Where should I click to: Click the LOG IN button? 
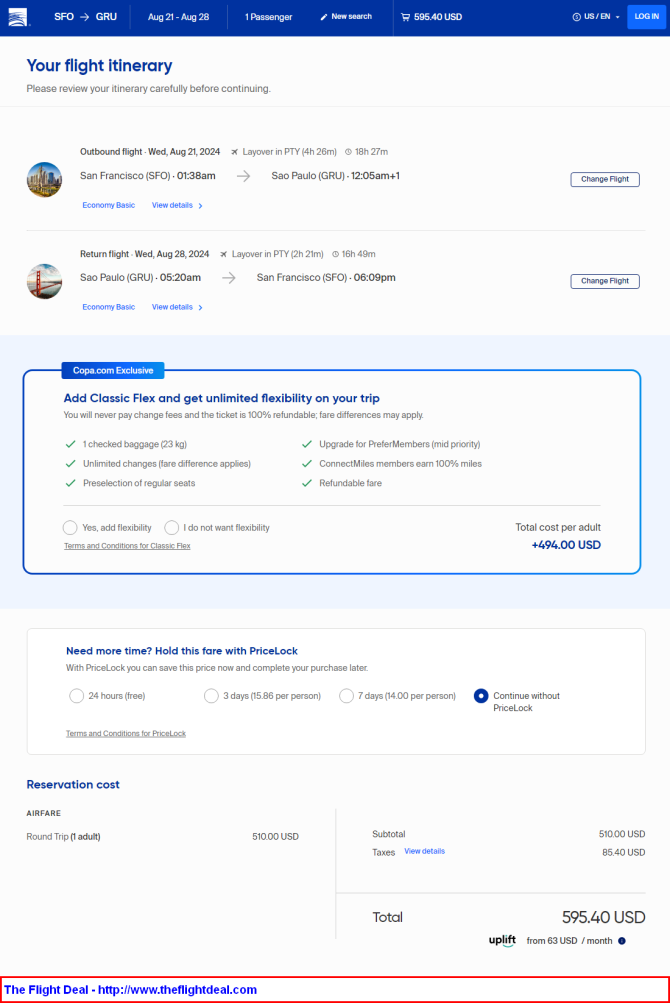coord(646,17)
